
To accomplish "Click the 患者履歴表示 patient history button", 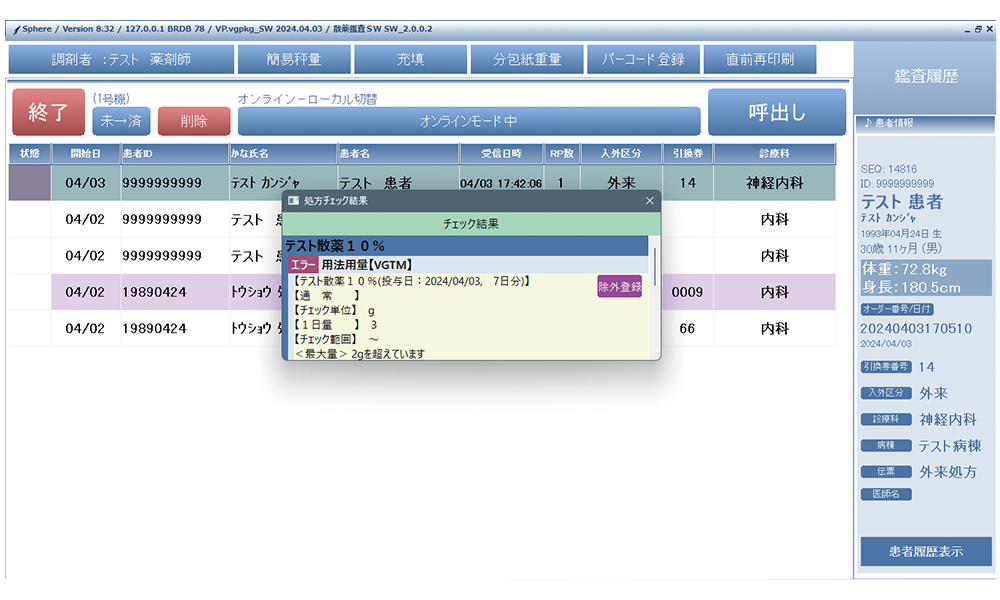I will 926,552.
